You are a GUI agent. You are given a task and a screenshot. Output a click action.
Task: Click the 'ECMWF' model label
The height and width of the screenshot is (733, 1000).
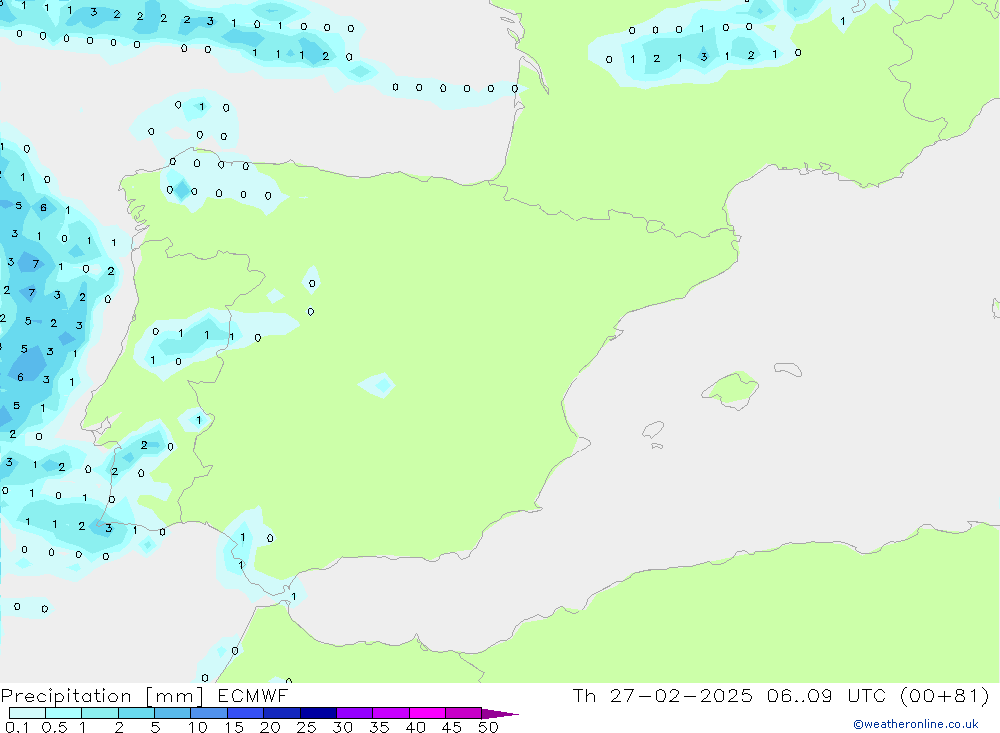coord(253,696)
